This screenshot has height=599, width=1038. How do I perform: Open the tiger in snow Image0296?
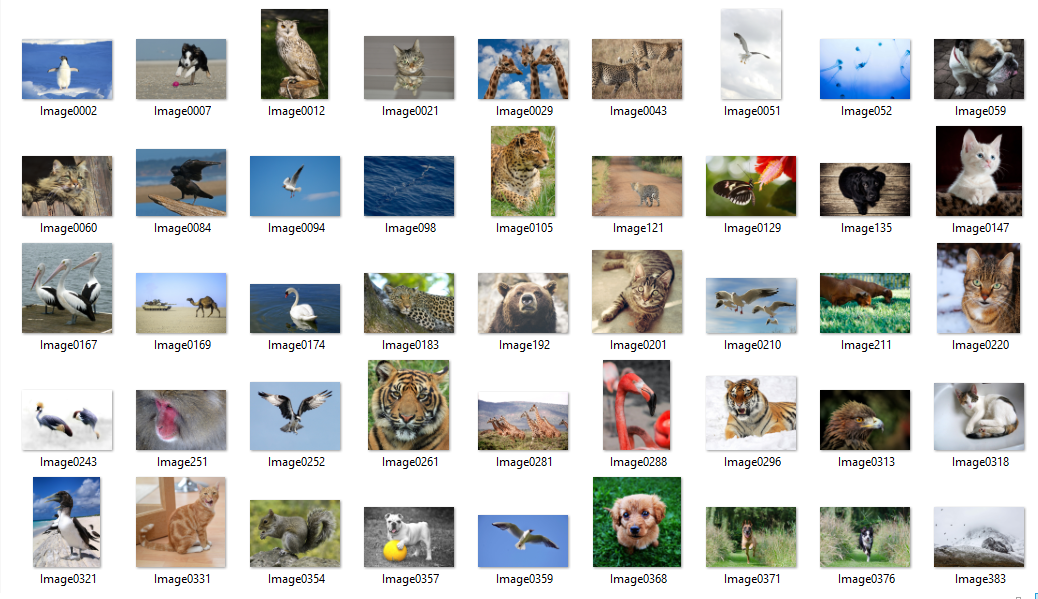tap(751, 413)
